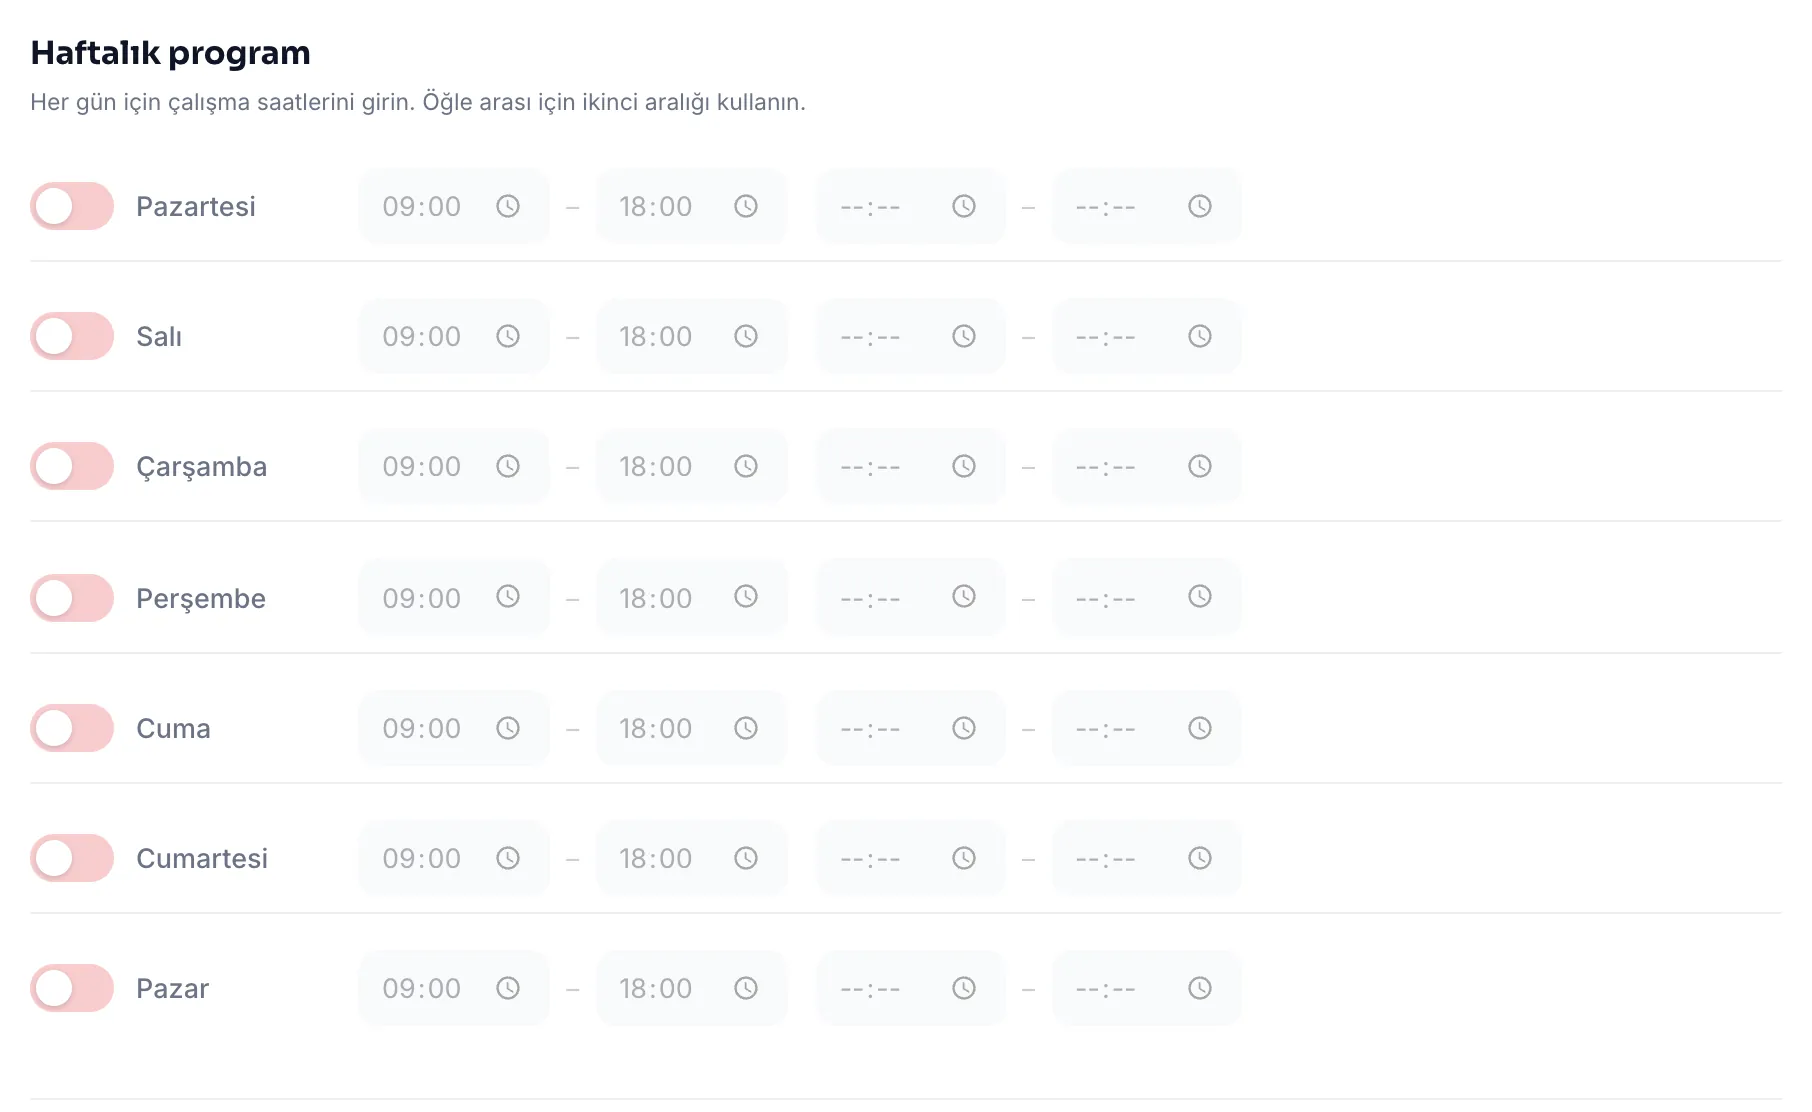
Task: Click clock icon of Pazar second interval start
Action: 964,988
